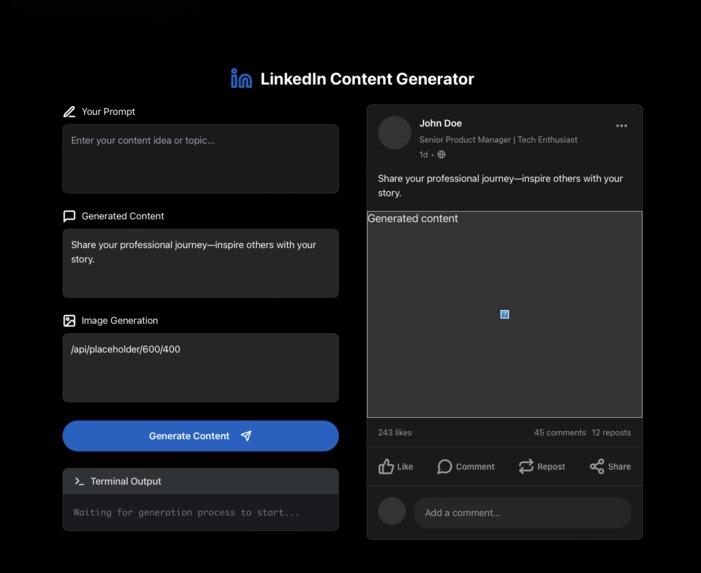The image size is (701, 573).
Task: Click the Share button on the post
Action: pos(610,467)
